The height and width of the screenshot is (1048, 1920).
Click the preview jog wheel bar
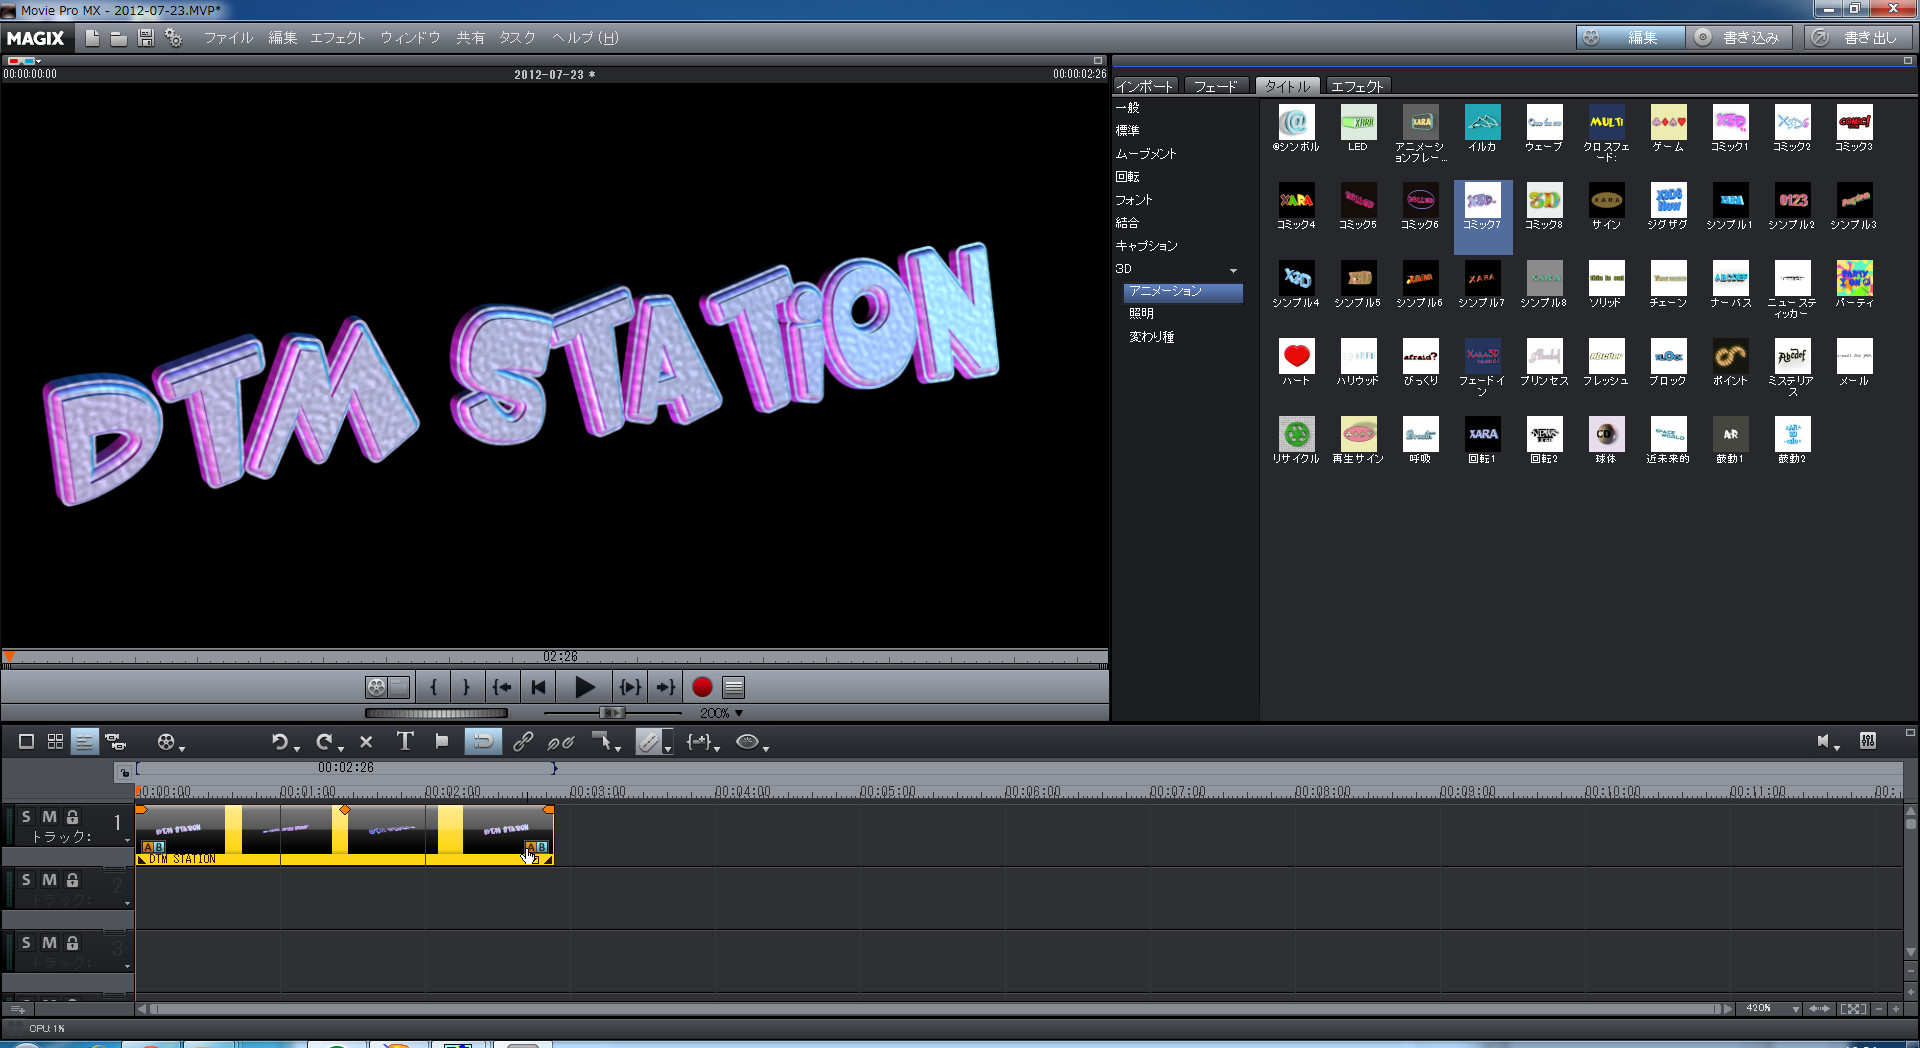pos(436,713)
